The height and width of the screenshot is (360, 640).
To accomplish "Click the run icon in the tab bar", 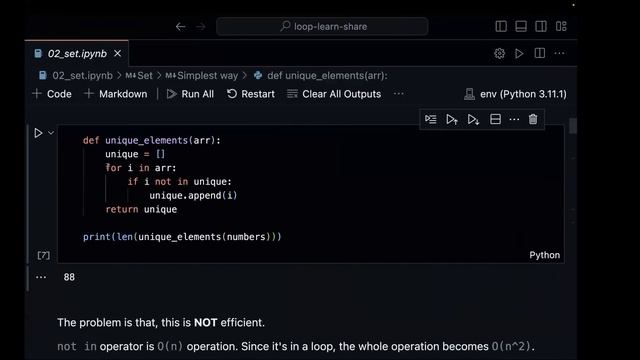I will pyautogui.click(x=519, y=53).
